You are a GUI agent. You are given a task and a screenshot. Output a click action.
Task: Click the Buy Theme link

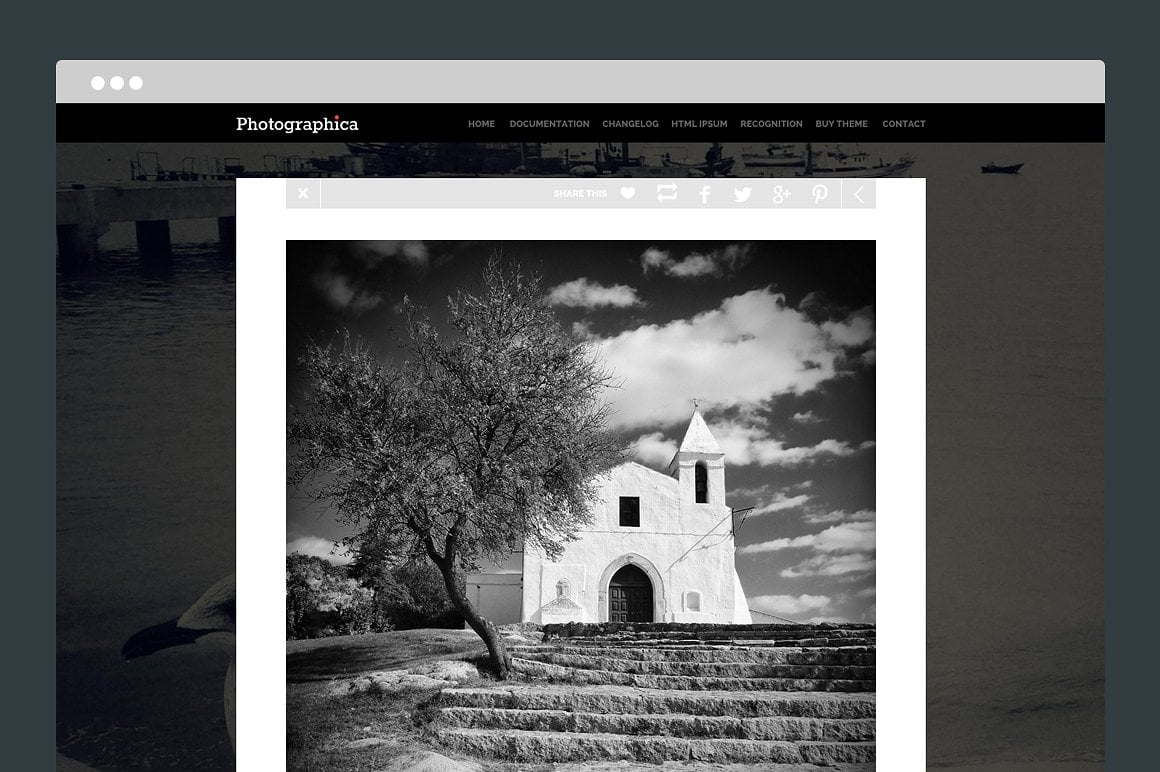tap(842, 124)
